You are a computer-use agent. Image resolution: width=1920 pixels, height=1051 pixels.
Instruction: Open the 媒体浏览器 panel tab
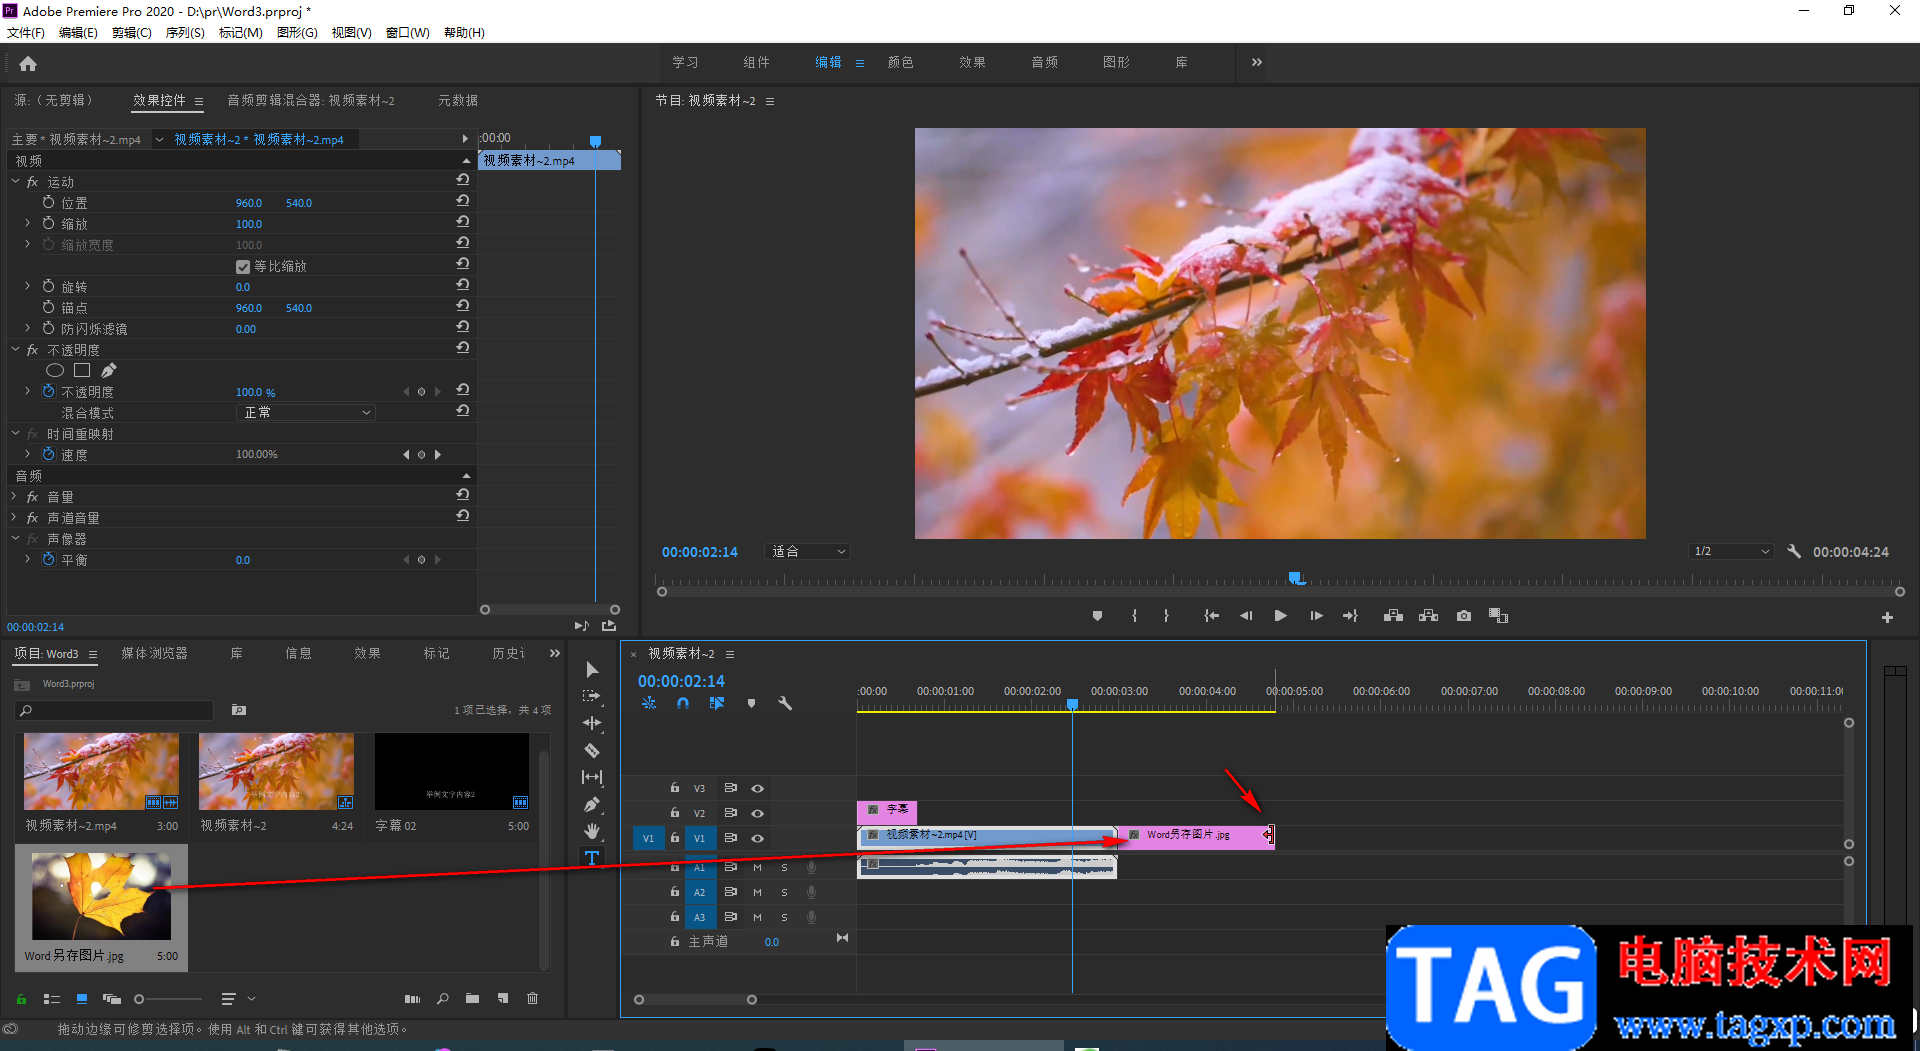(x=154, y=654)
